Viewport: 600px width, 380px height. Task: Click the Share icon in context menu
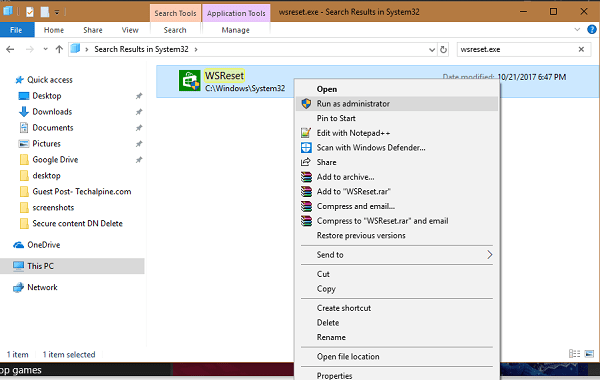pyautogui.click(x=306, y=162)
